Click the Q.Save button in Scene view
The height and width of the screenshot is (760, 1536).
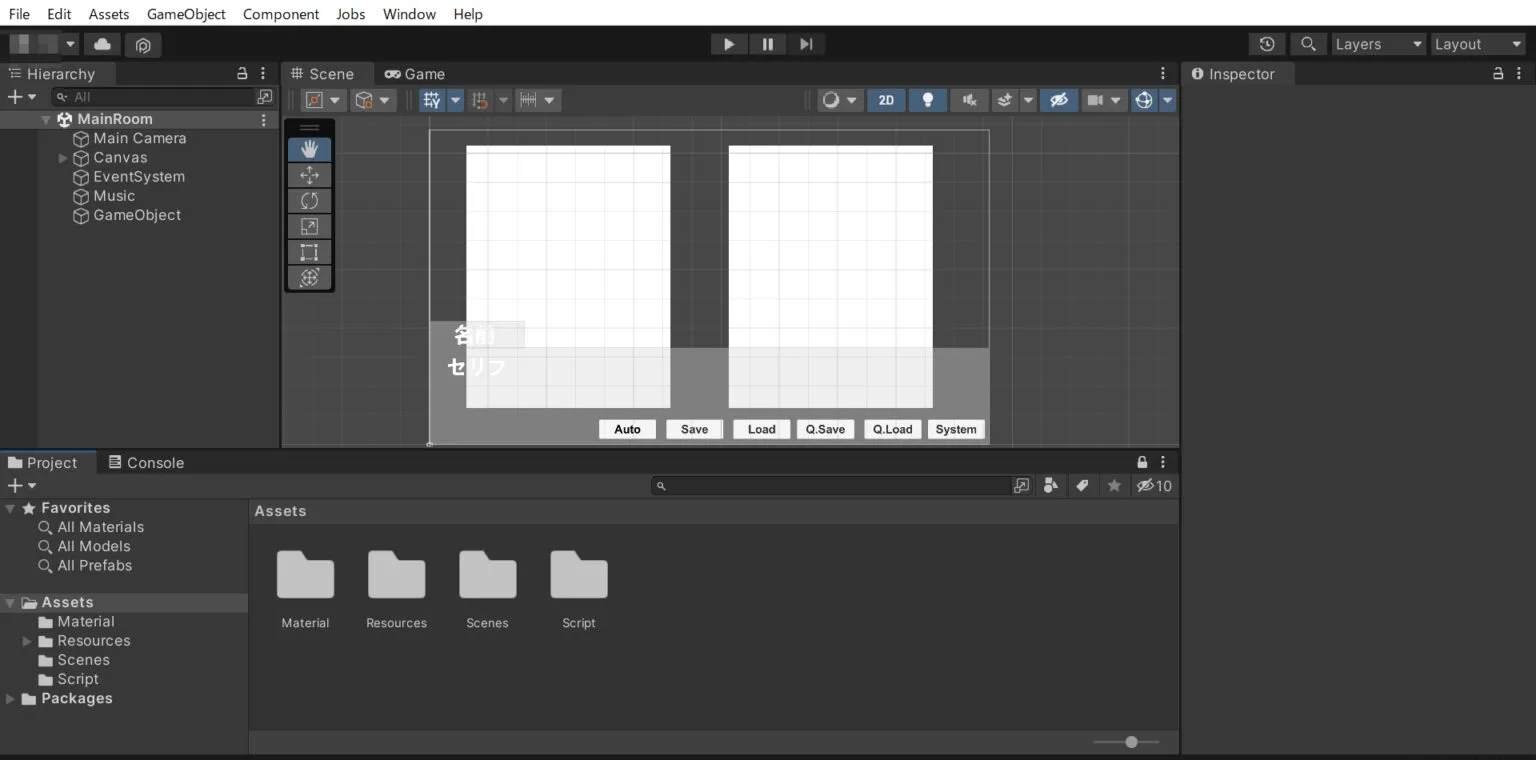pyautogui.click(x=825, y=429)
